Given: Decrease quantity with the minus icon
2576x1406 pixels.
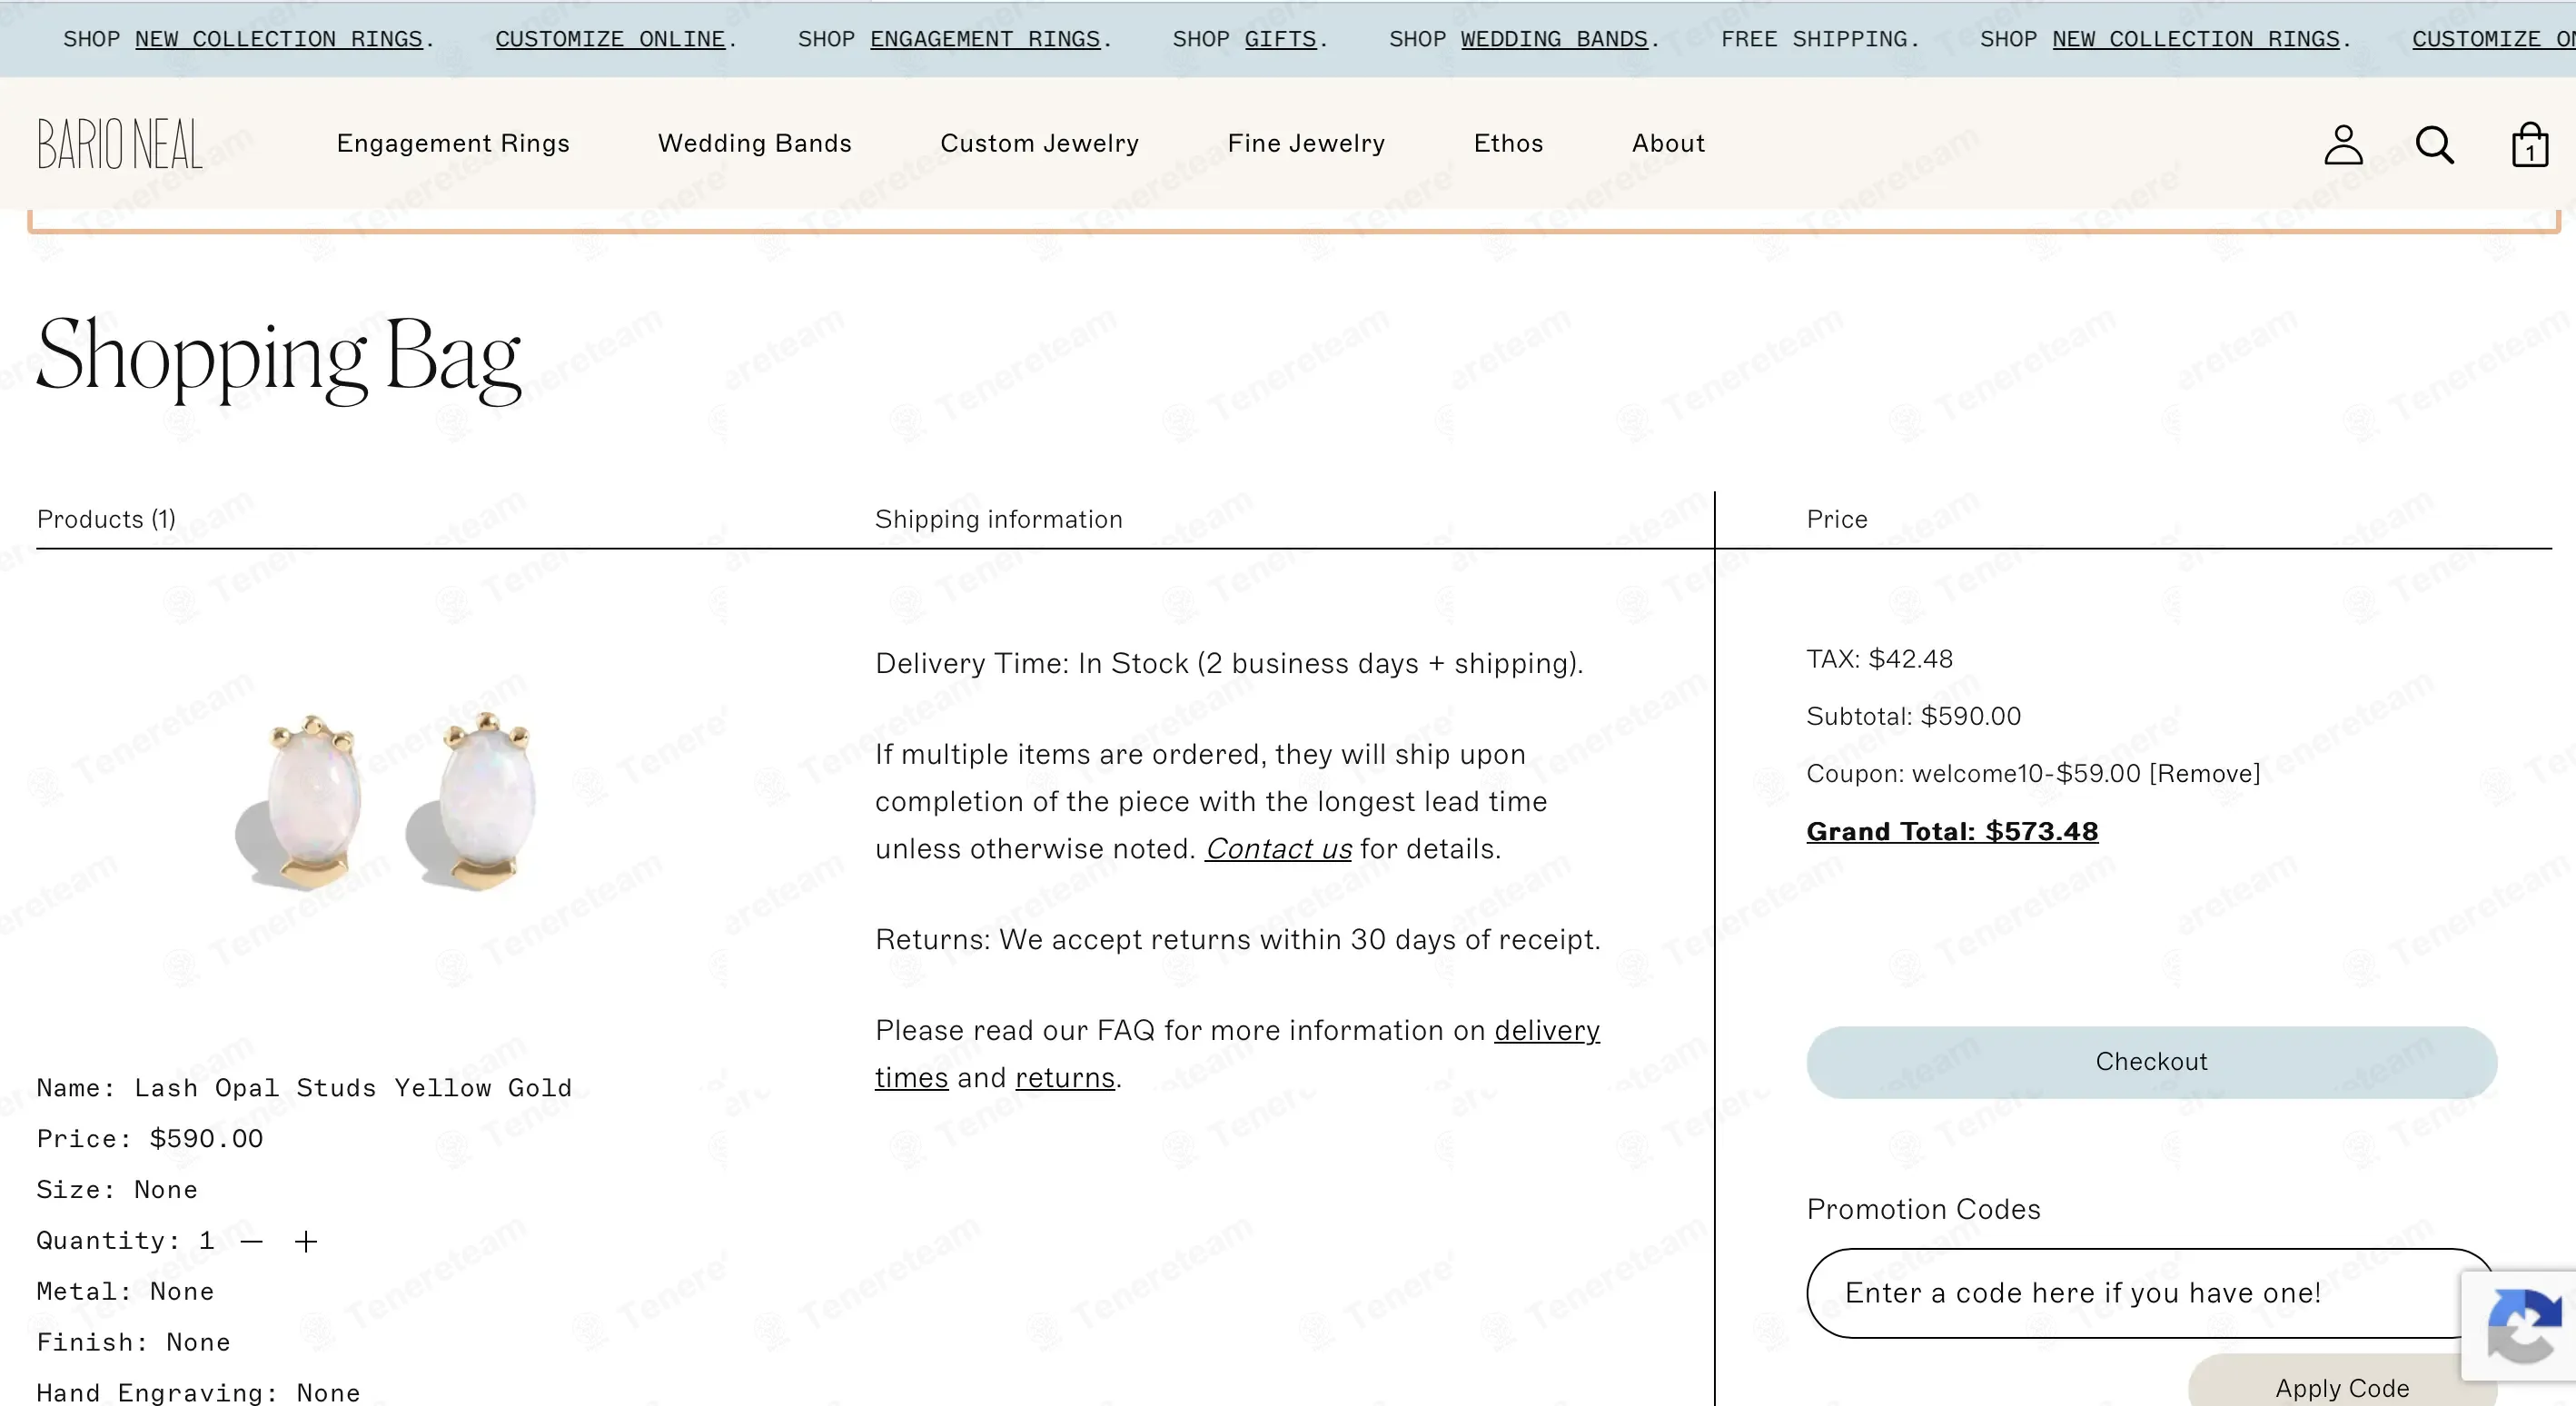Looking at the screenshot, I should [x=252, y=1241].
